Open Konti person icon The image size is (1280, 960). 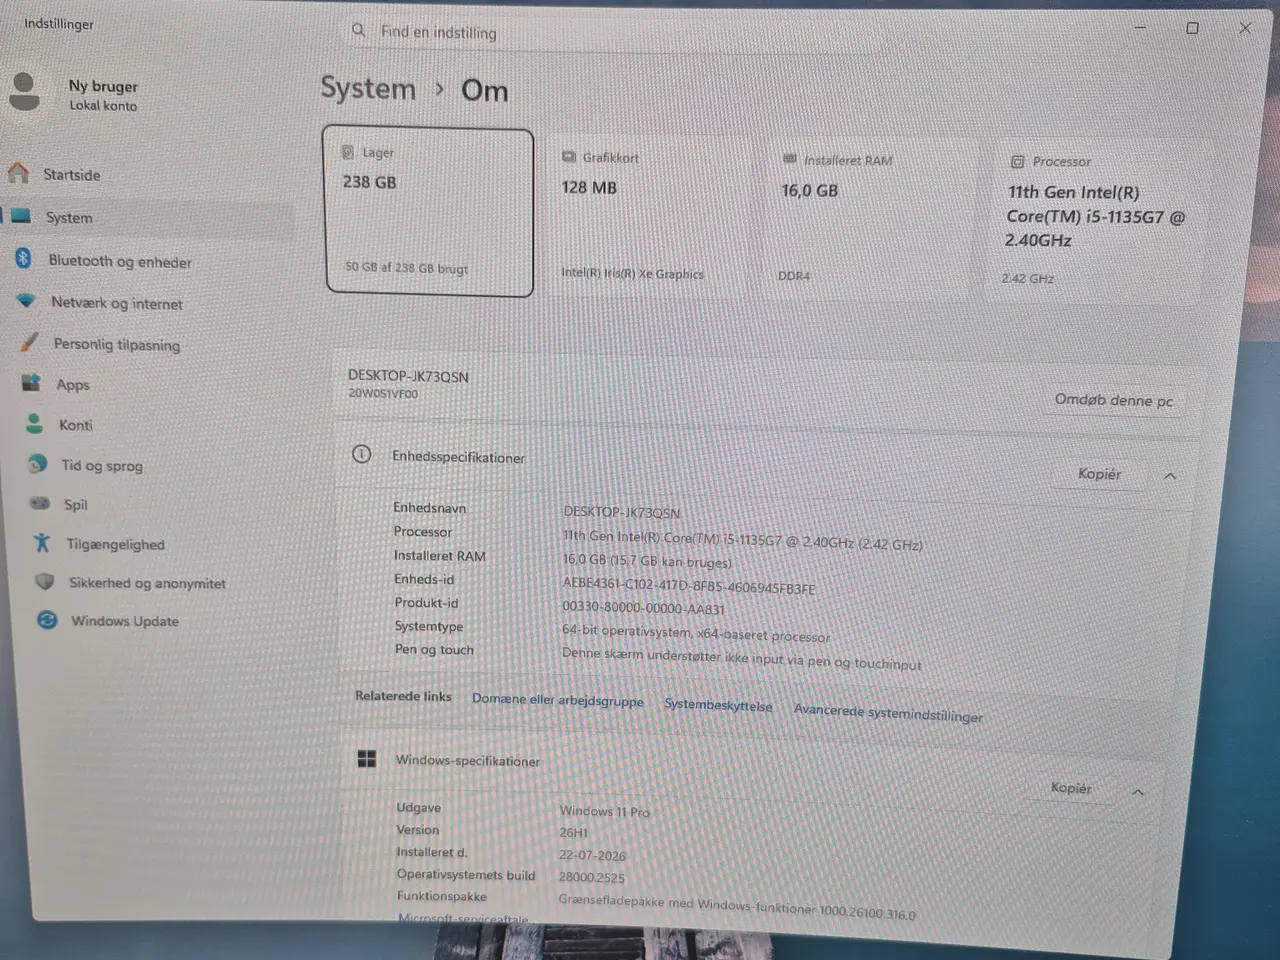click(34, 424)
